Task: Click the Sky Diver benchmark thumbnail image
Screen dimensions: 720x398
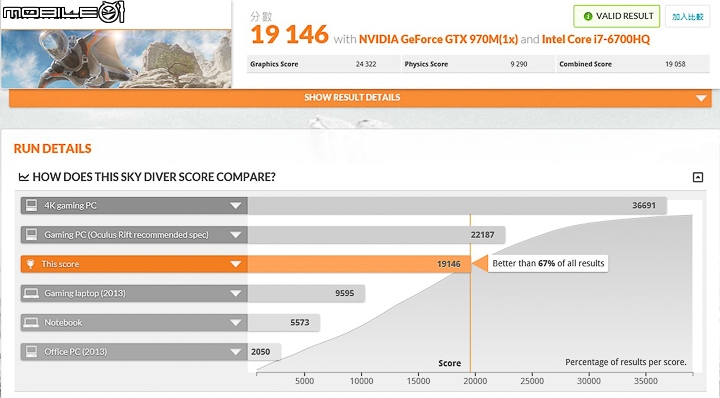Action: tap(116, 59)
